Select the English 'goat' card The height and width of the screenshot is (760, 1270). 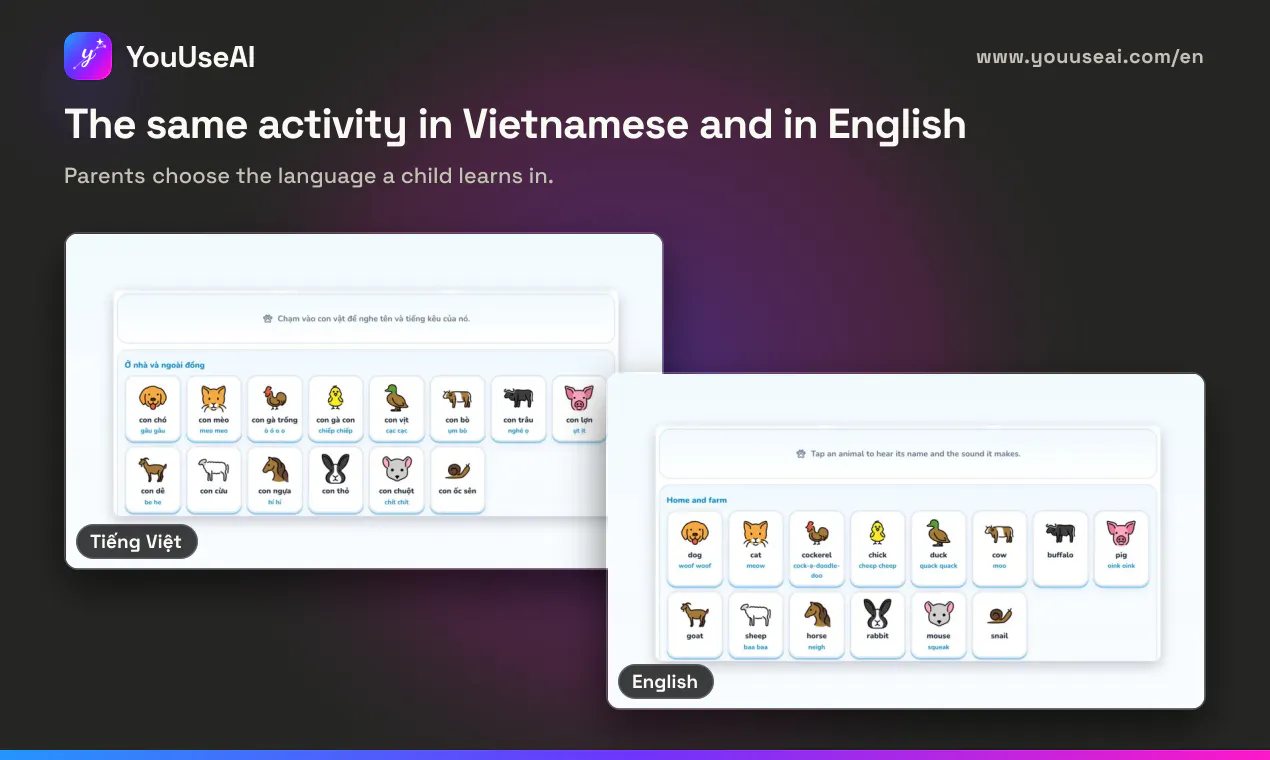point(695,625)
